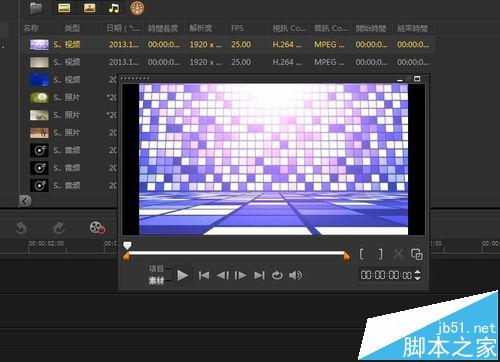This screenshot has height=362, width=500.
Task: Collapse the library panel with the left chevron
Action: 25,201
